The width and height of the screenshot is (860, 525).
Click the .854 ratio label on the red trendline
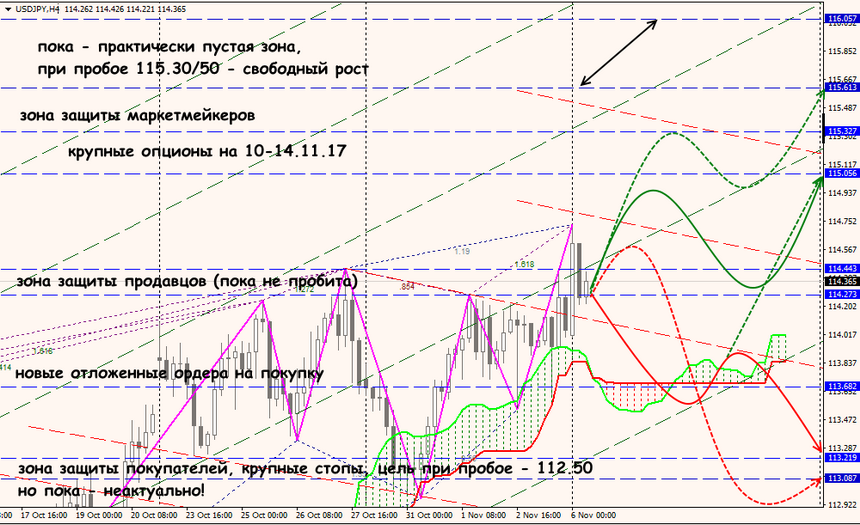pos(406,286)
